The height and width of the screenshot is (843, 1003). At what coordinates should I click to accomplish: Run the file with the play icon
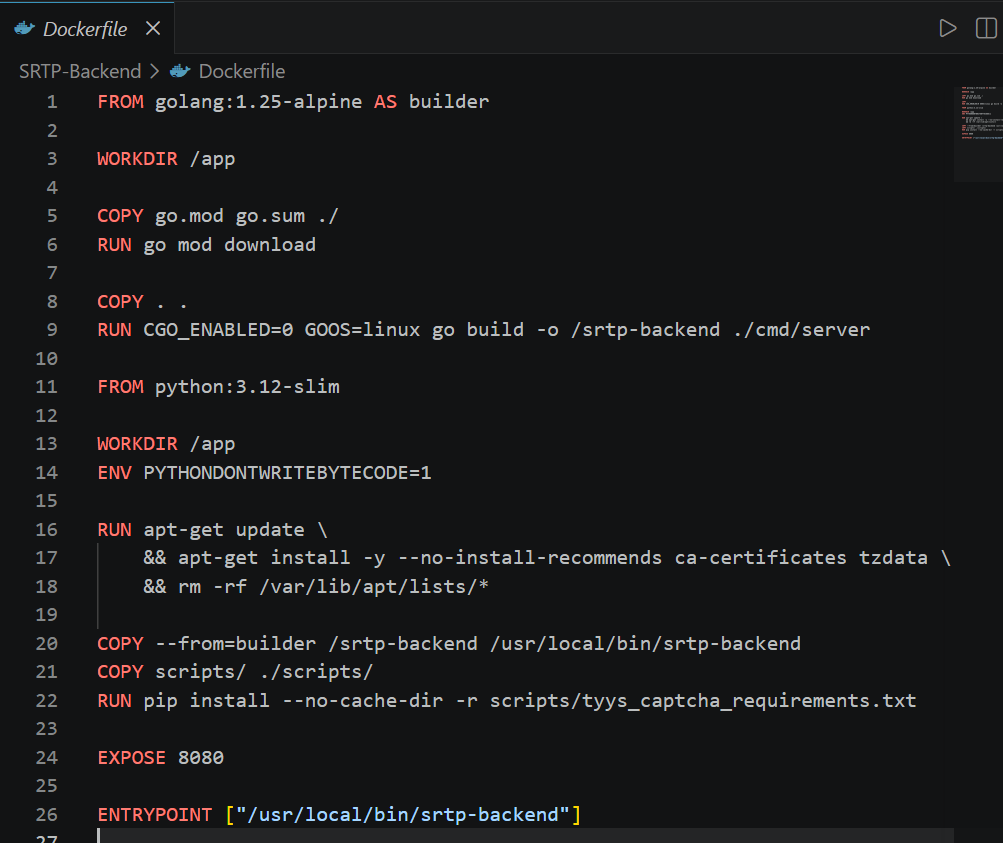pyautogui.click(x=947, y=29)
